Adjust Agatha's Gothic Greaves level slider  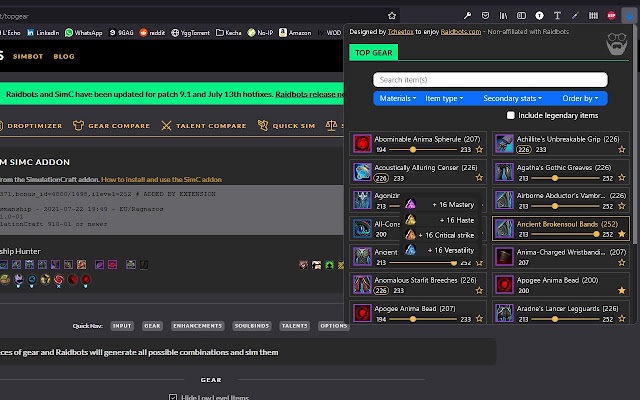565,178
